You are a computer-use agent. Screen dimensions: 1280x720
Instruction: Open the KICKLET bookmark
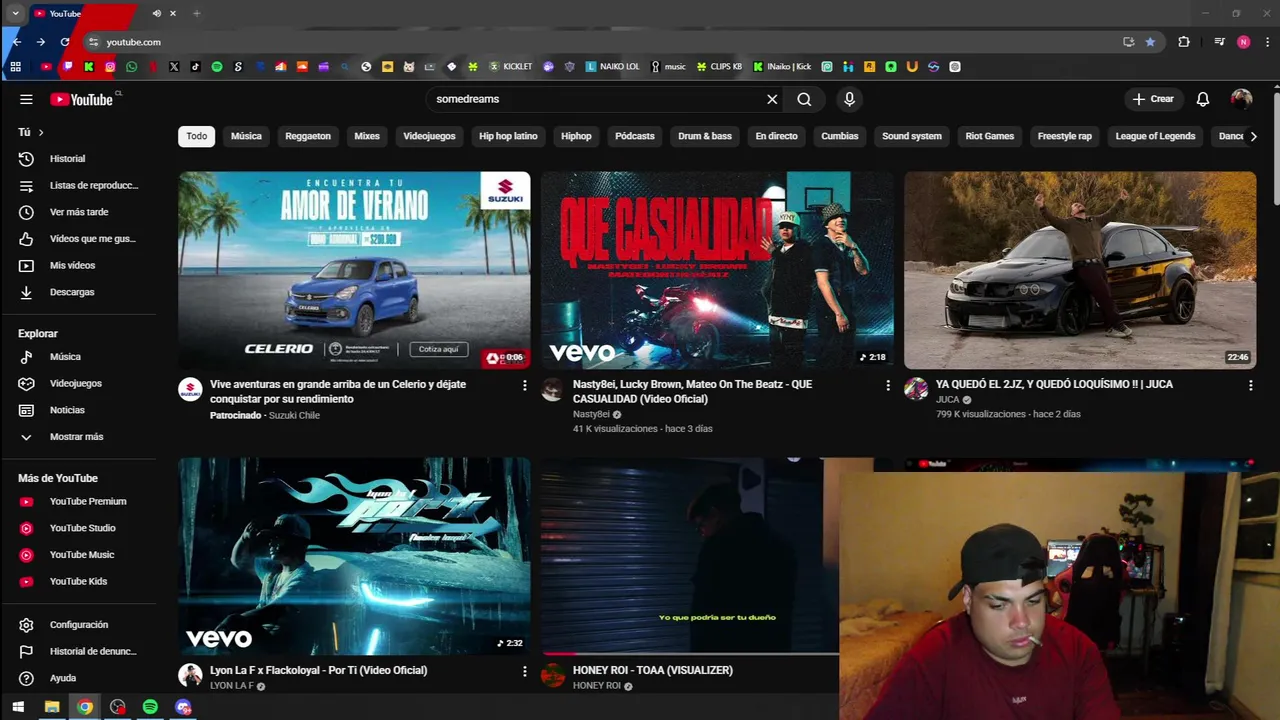pos(511,67)
